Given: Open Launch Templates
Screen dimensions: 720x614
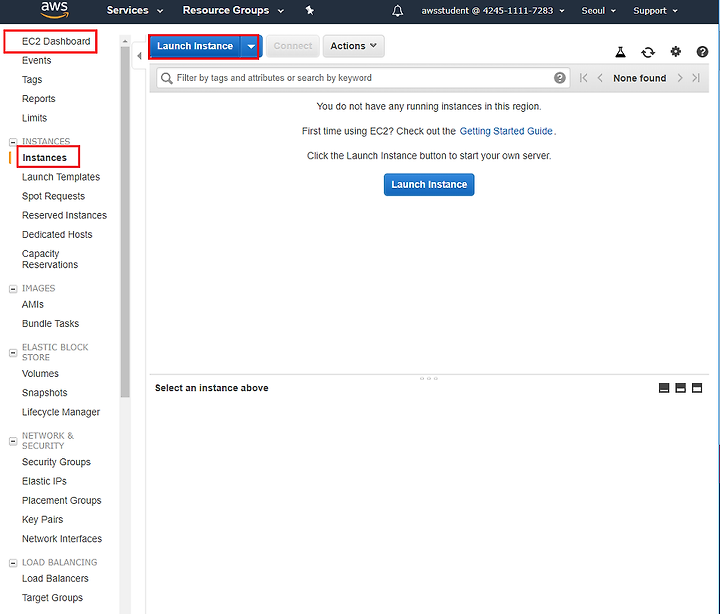Looking at the screenshot, I should [61, 177].
